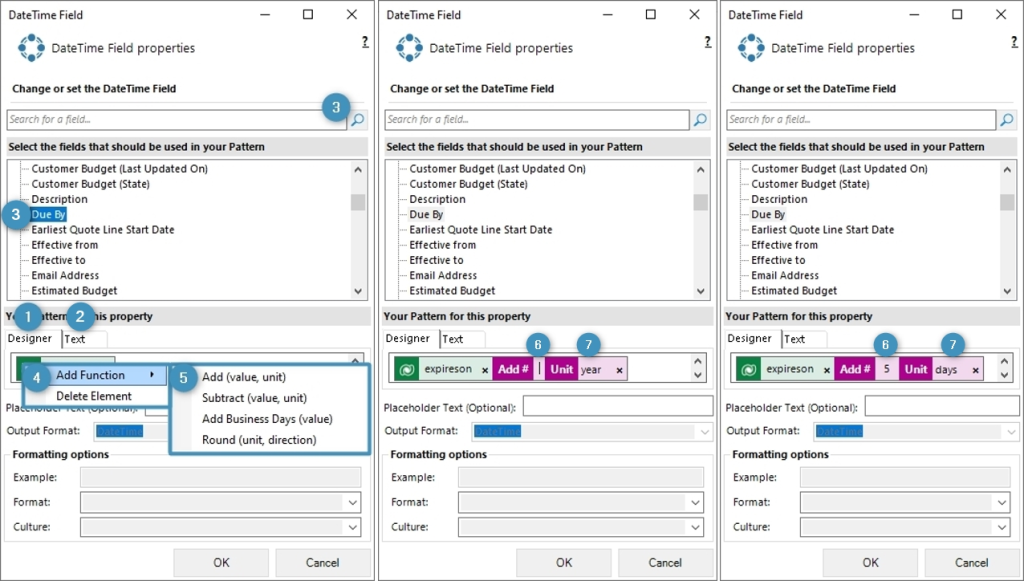
Task: Select Delete Element in the context menu
Action: [94, 396]
